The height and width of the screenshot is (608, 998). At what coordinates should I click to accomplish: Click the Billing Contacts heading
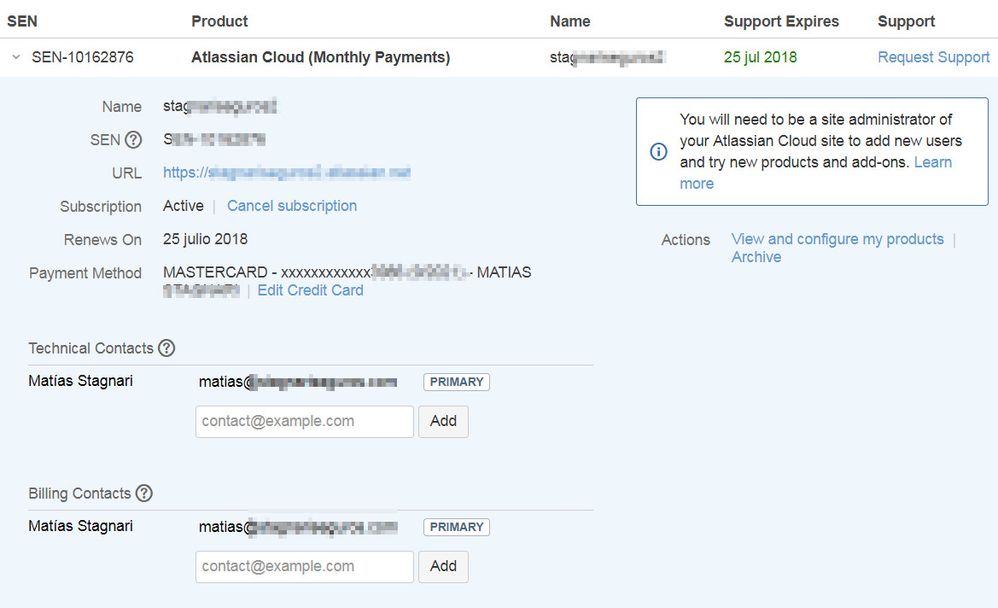point(80,493)
